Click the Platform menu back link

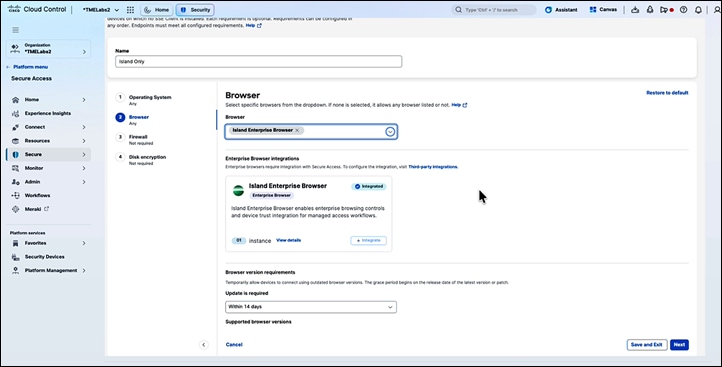click(27, 67)
